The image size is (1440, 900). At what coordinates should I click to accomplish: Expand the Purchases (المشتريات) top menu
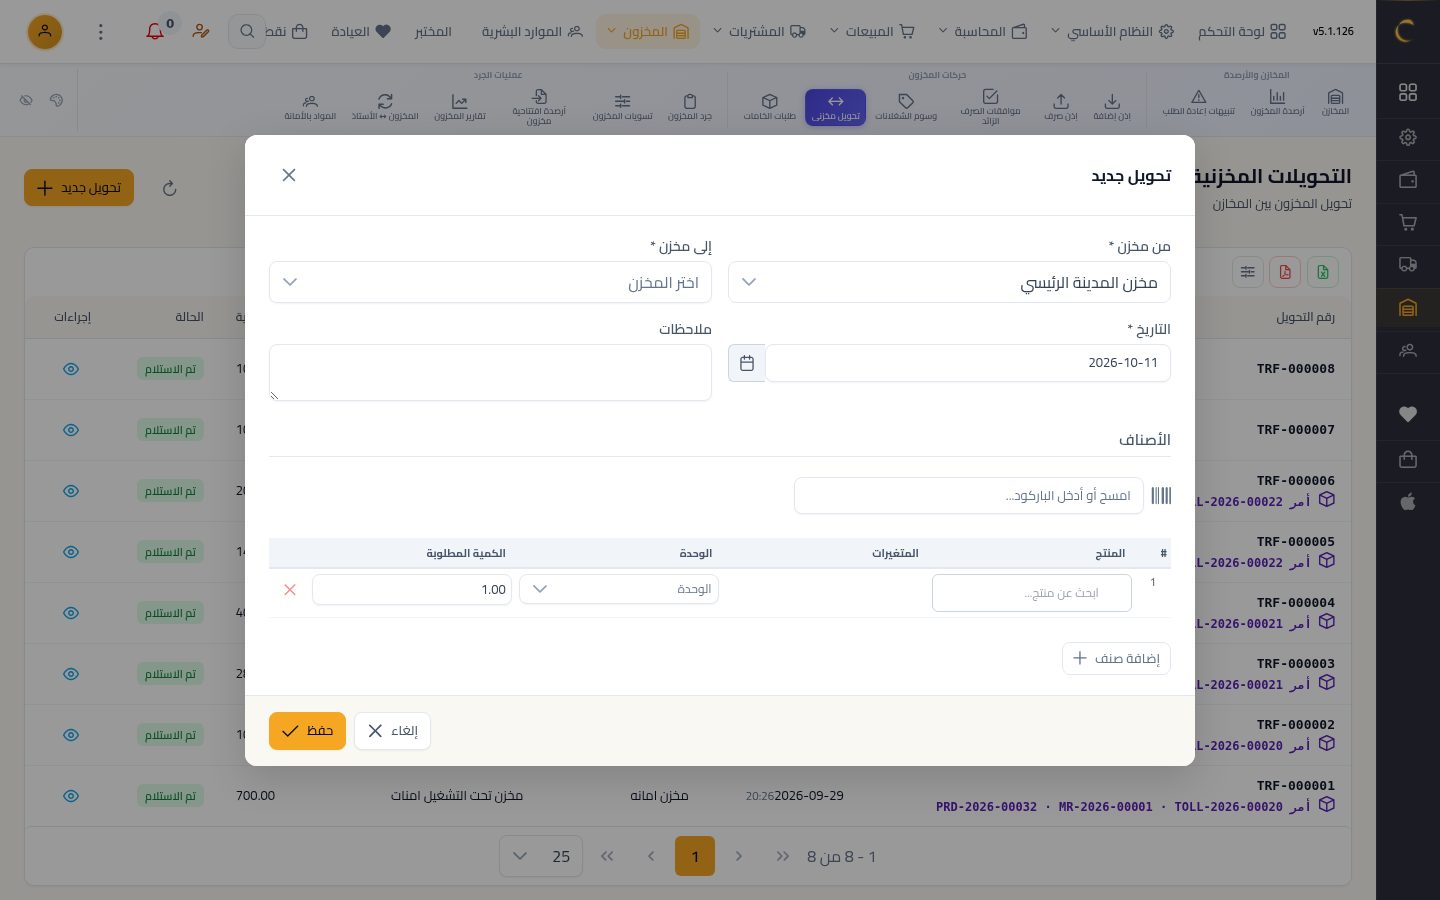pos(759,32)
